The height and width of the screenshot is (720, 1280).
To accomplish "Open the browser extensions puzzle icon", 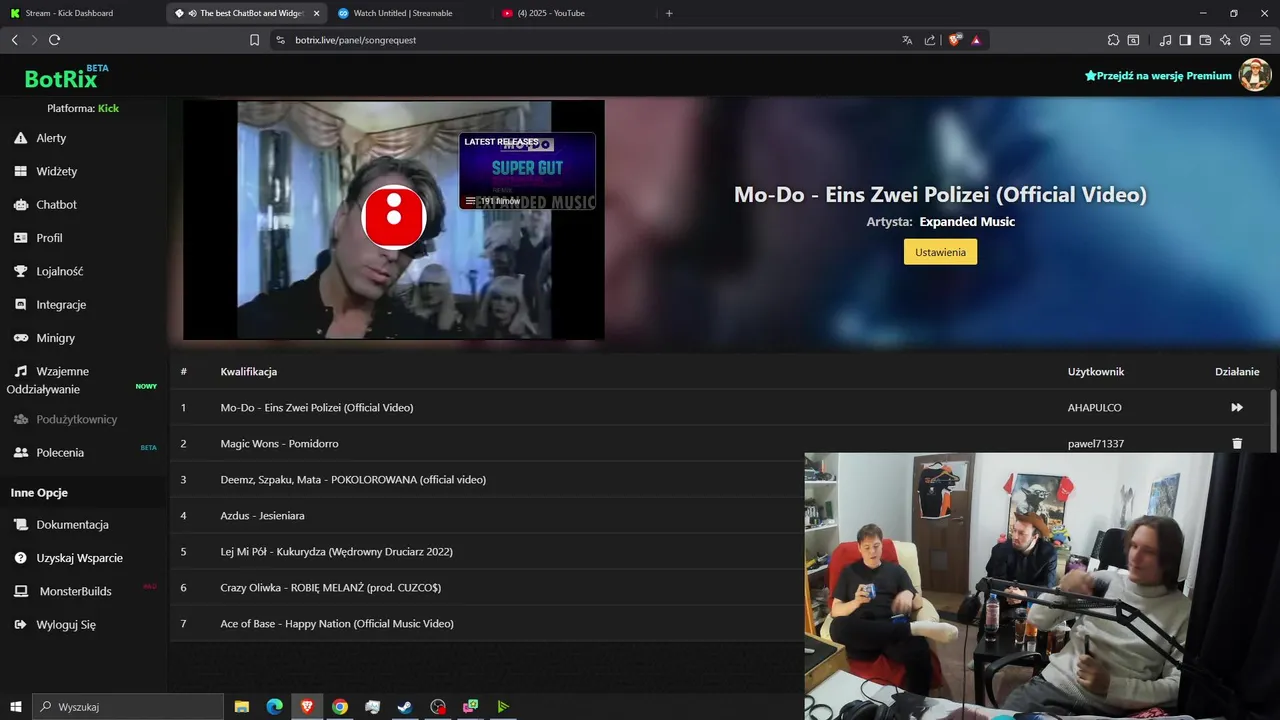I will tap(1113, 40).
